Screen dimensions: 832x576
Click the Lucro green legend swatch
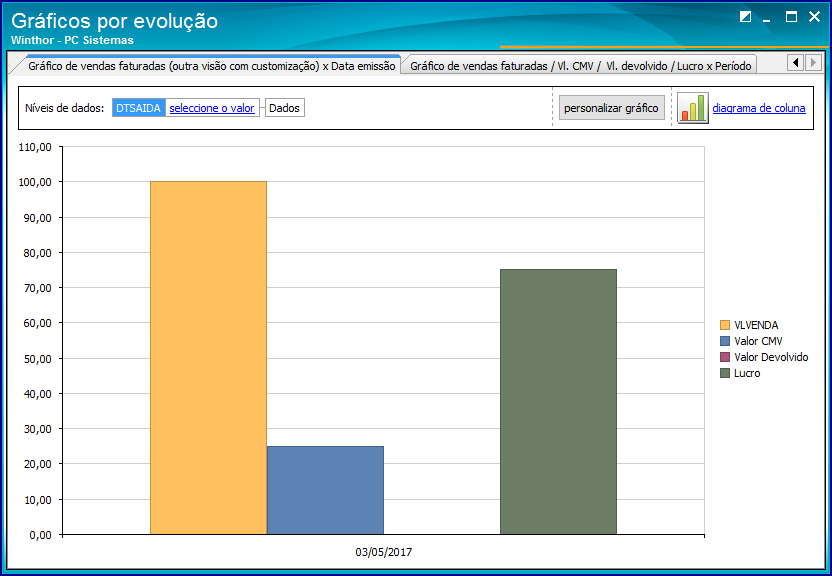pos(725,373)
